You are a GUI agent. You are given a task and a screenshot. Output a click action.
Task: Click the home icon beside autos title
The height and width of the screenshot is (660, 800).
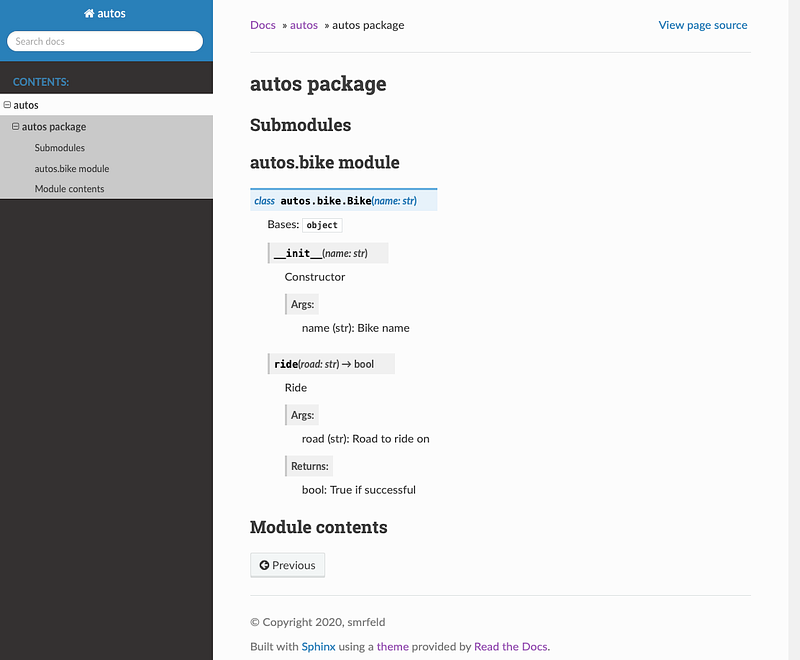click(89, 13)
